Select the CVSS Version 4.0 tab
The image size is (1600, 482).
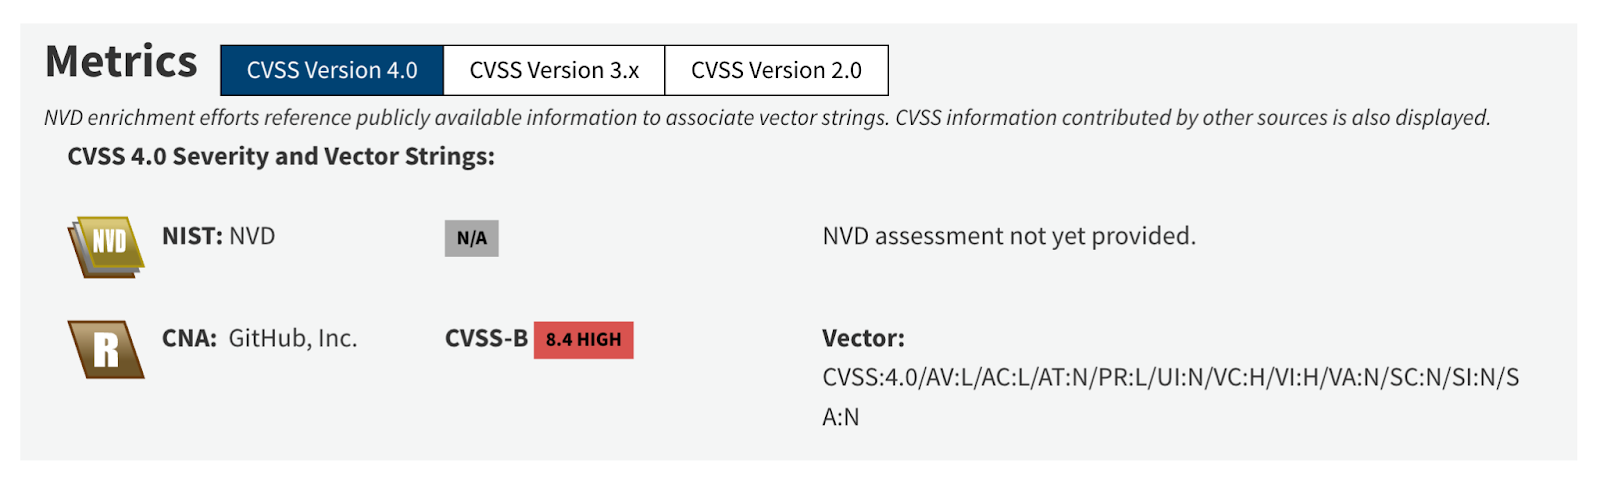[332, 70]
